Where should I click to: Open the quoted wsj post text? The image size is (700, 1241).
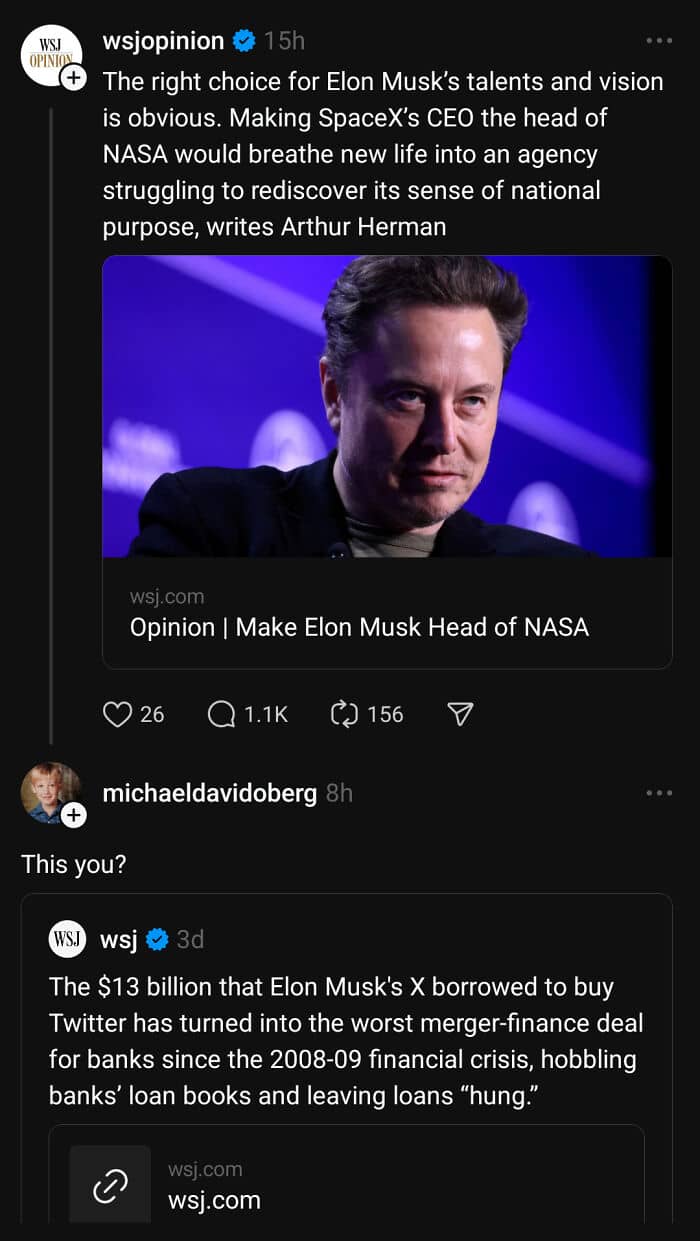point(346,1041)
